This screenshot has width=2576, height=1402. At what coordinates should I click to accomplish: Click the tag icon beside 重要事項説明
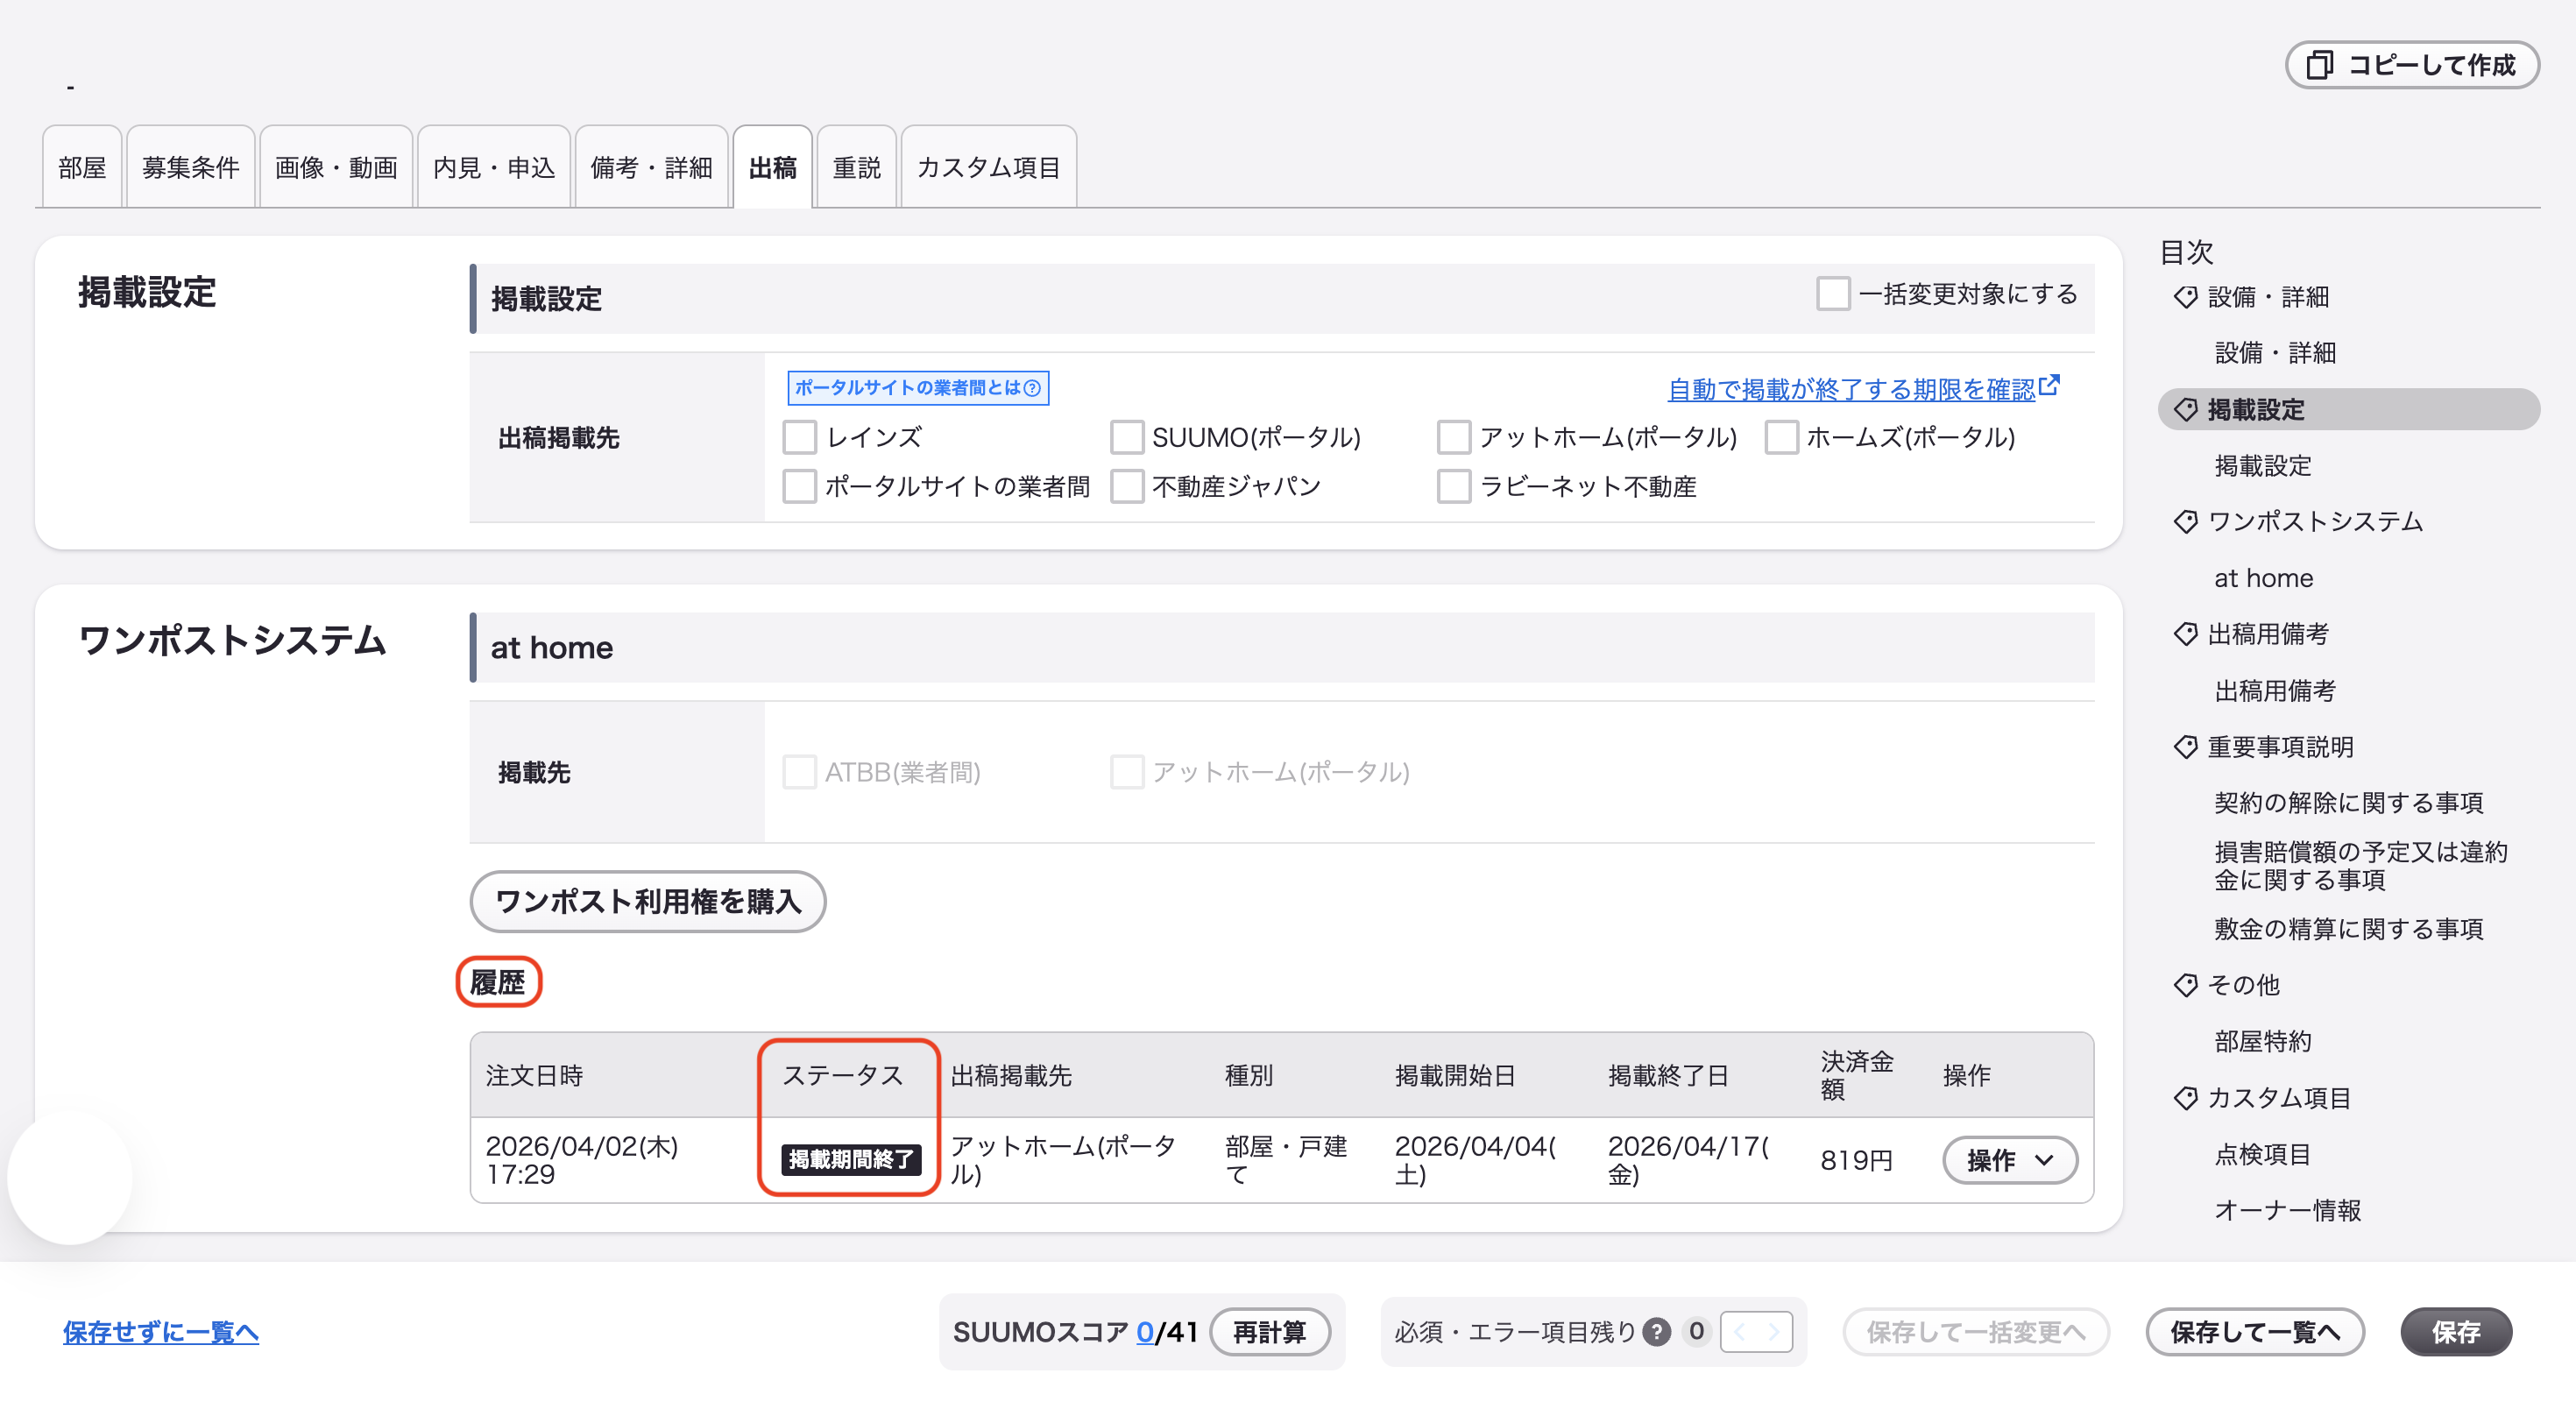coord(2185,747)
